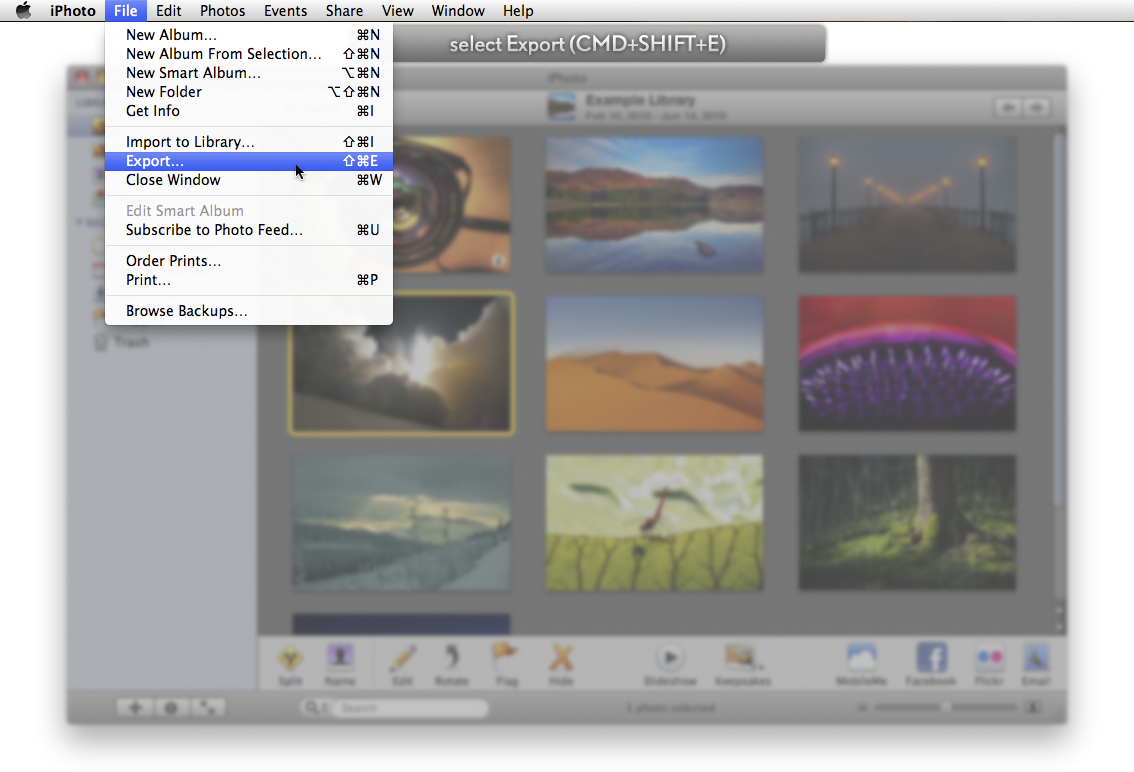
Task: Select the pier with lamps photo
Action: point(907,205)
